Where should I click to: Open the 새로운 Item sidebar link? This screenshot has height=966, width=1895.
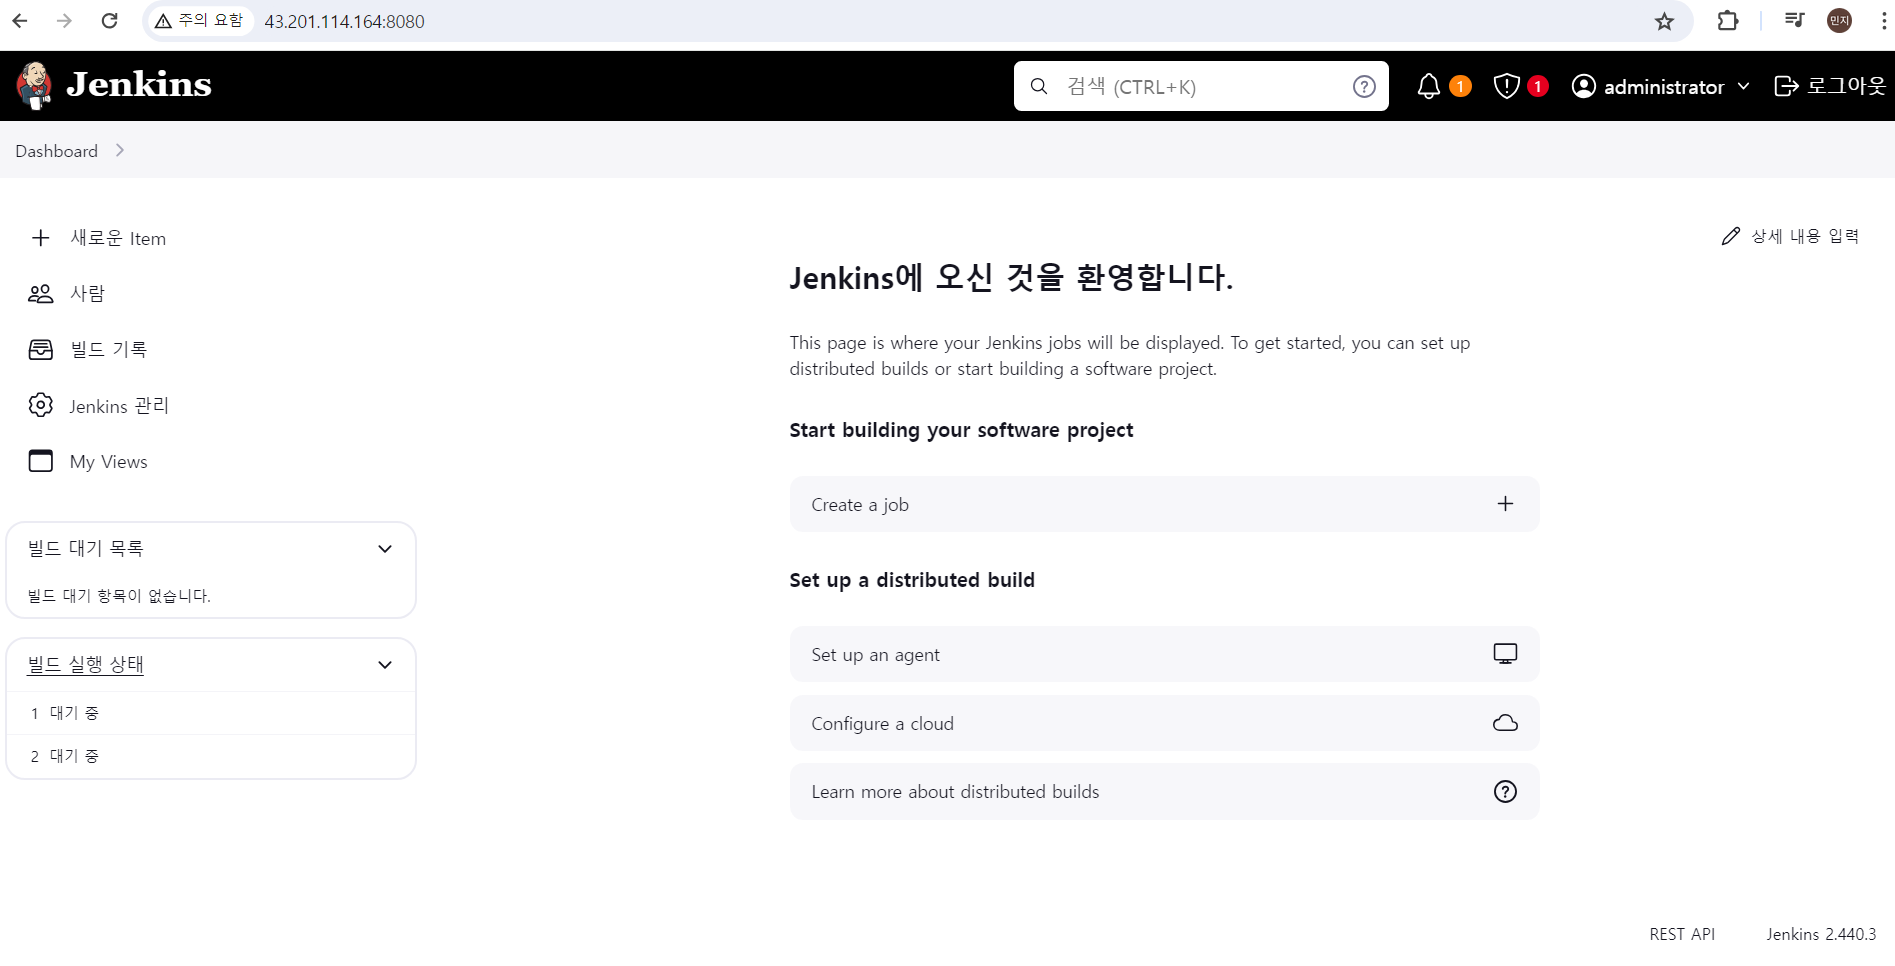tap(118, 238)
